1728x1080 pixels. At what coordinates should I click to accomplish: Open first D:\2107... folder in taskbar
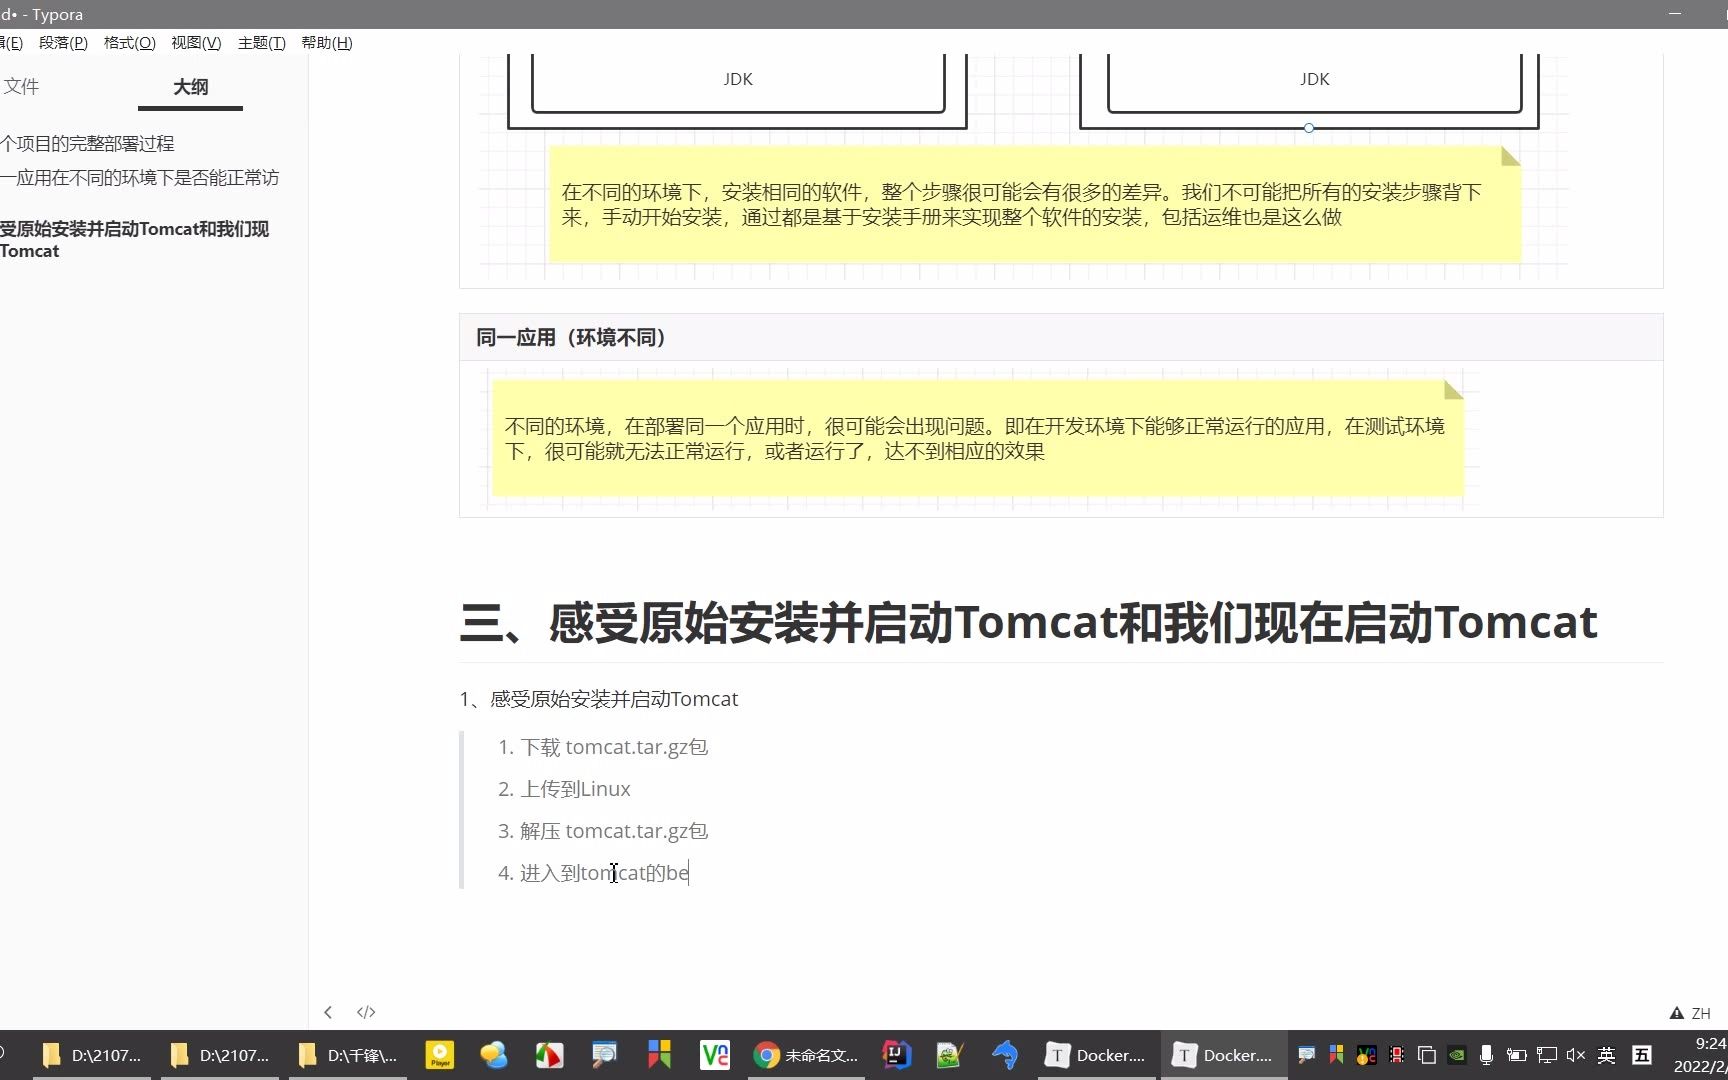click(x=92, y=1055)
